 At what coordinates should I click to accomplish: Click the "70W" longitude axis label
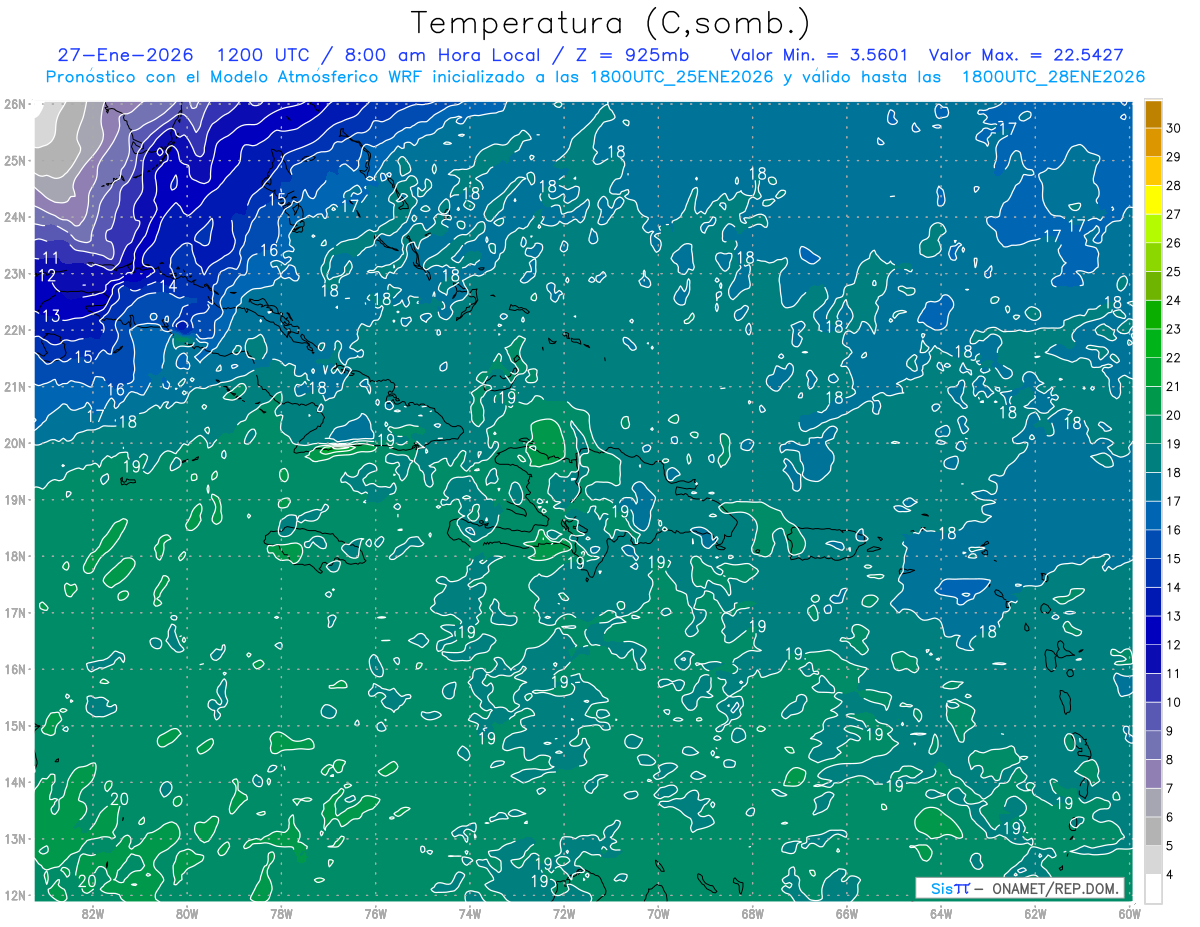coord(658,912)
